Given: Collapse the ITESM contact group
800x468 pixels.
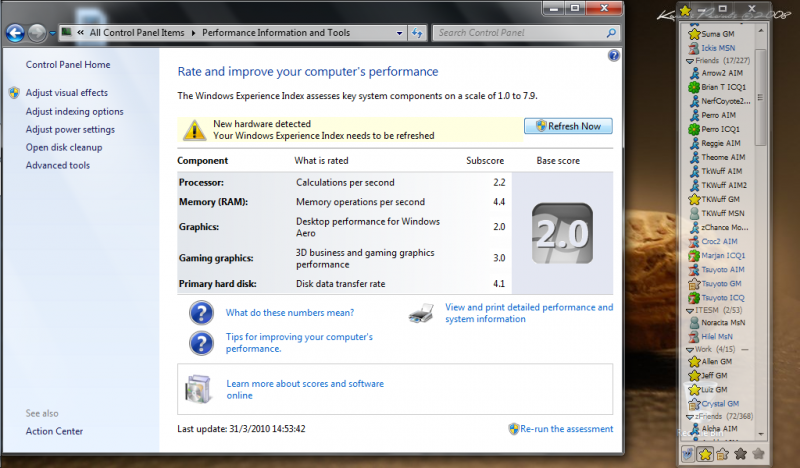Looking at the screenshot, I should [x=688, y=311].
